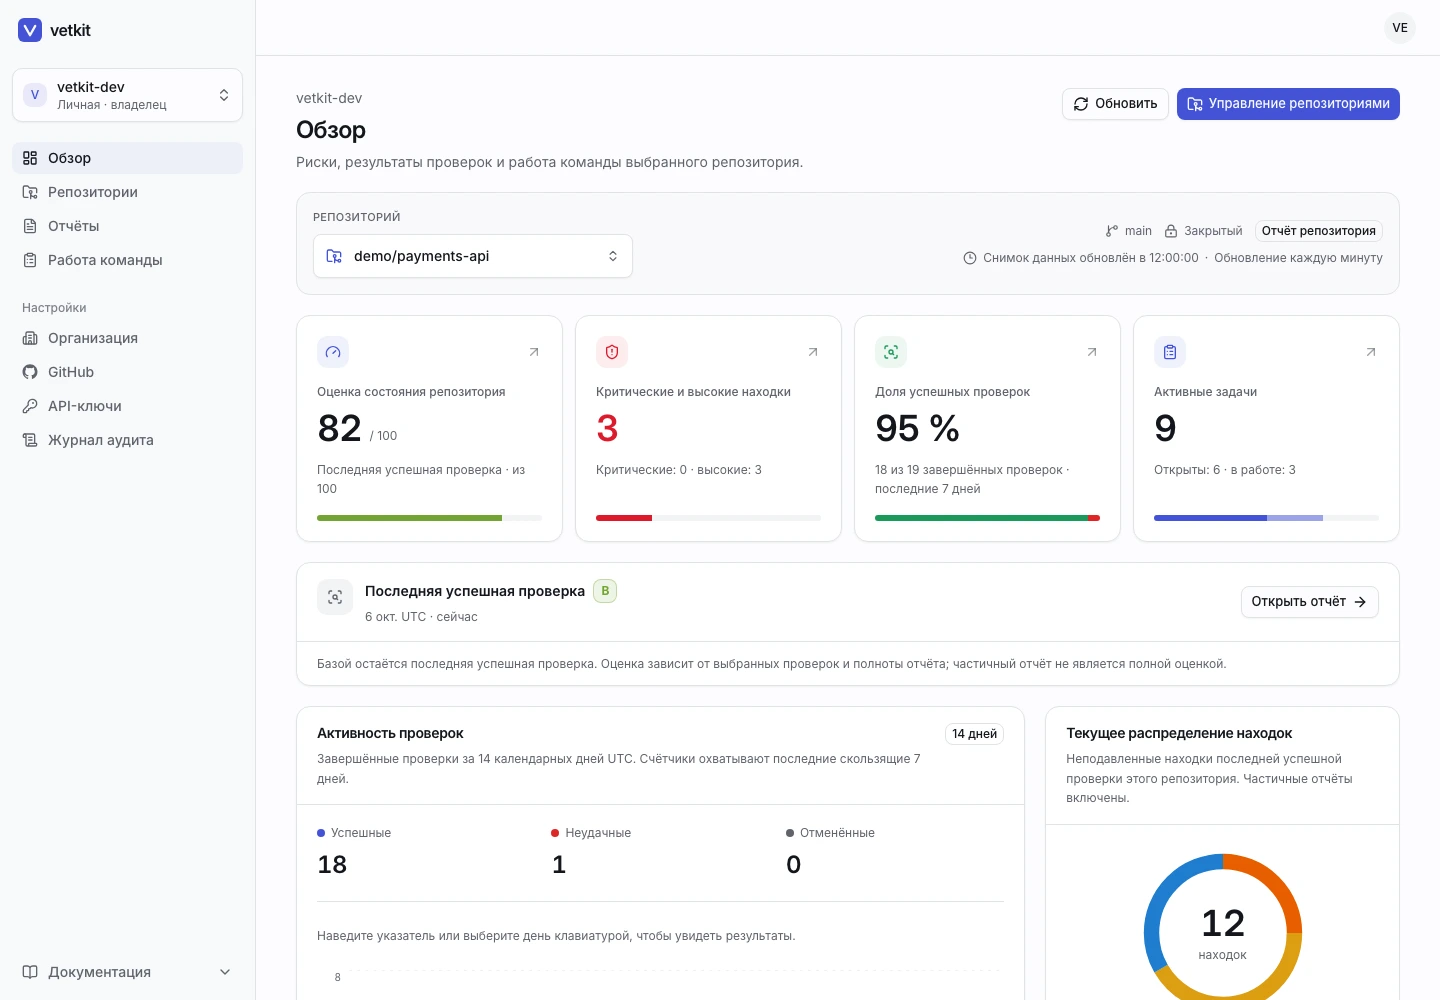Click the blue Успешные legend dot
This screenshot has width=1440, height=1000.
pyautogui.click(x=321, y=833)
